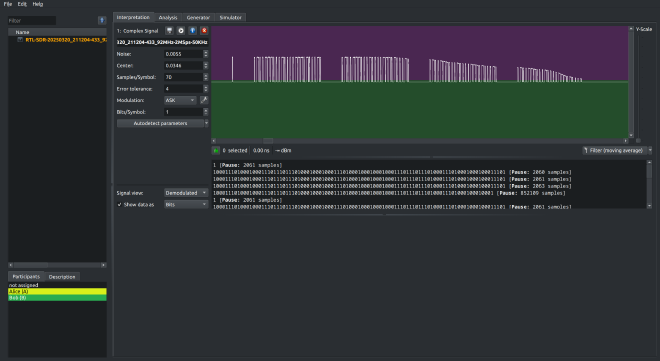Click the signal view horizontal scrollbar thumb
Screen dimensions: 660x361
pos(268,141)
